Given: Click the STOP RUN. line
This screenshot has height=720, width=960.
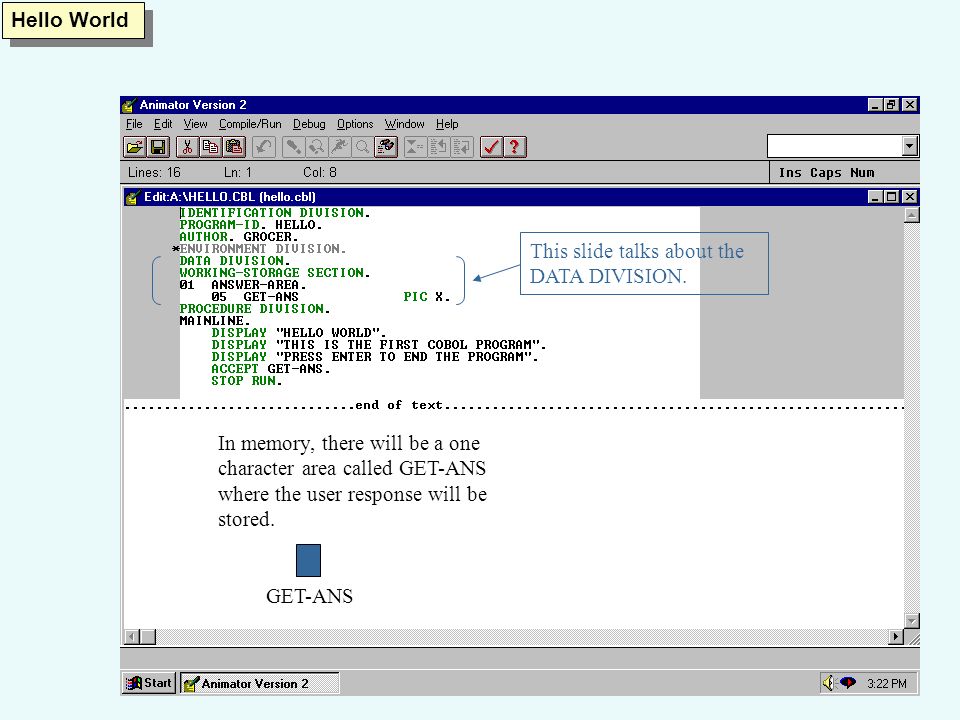Looking at the screenshot, I should 247,381.
